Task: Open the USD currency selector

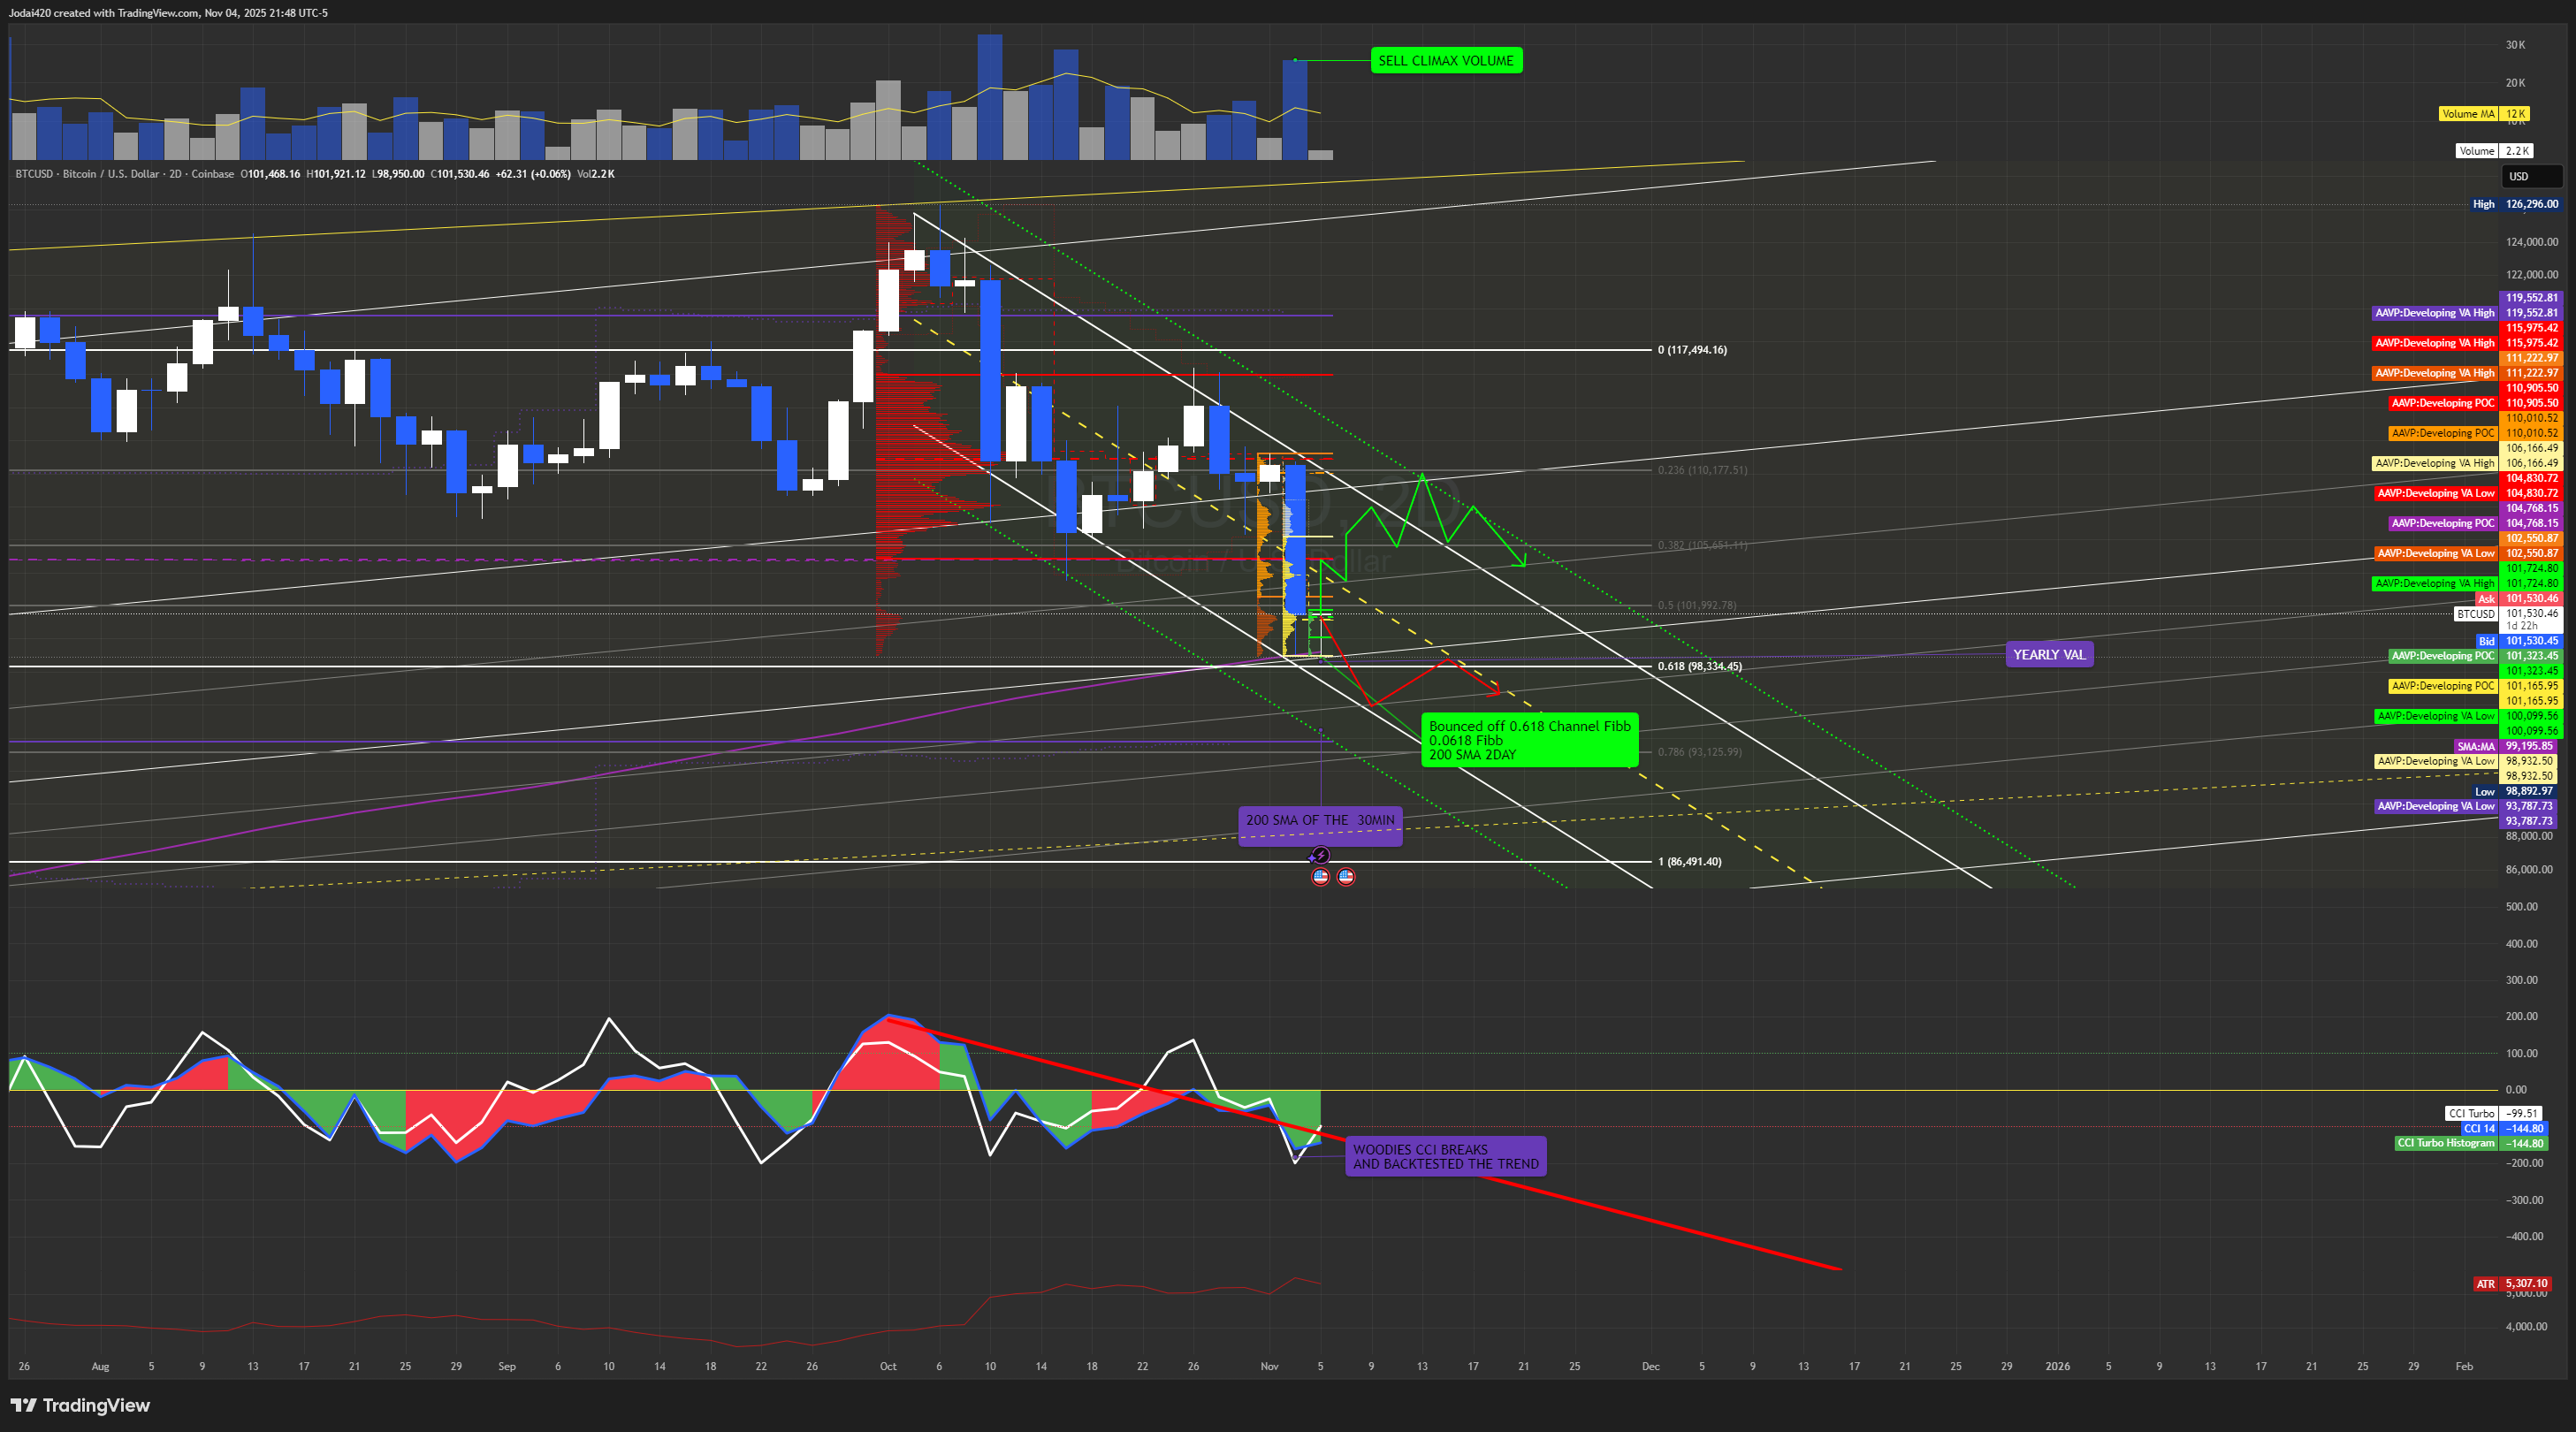Action: pos(2530,177)
